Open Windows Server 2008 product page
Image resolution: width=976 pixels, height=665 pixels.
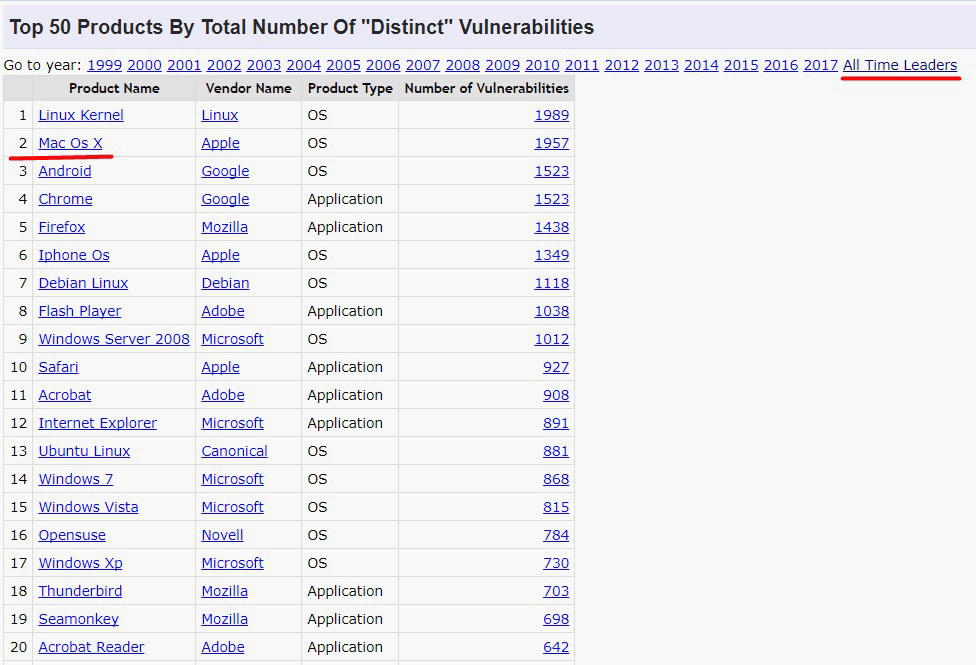114,339
